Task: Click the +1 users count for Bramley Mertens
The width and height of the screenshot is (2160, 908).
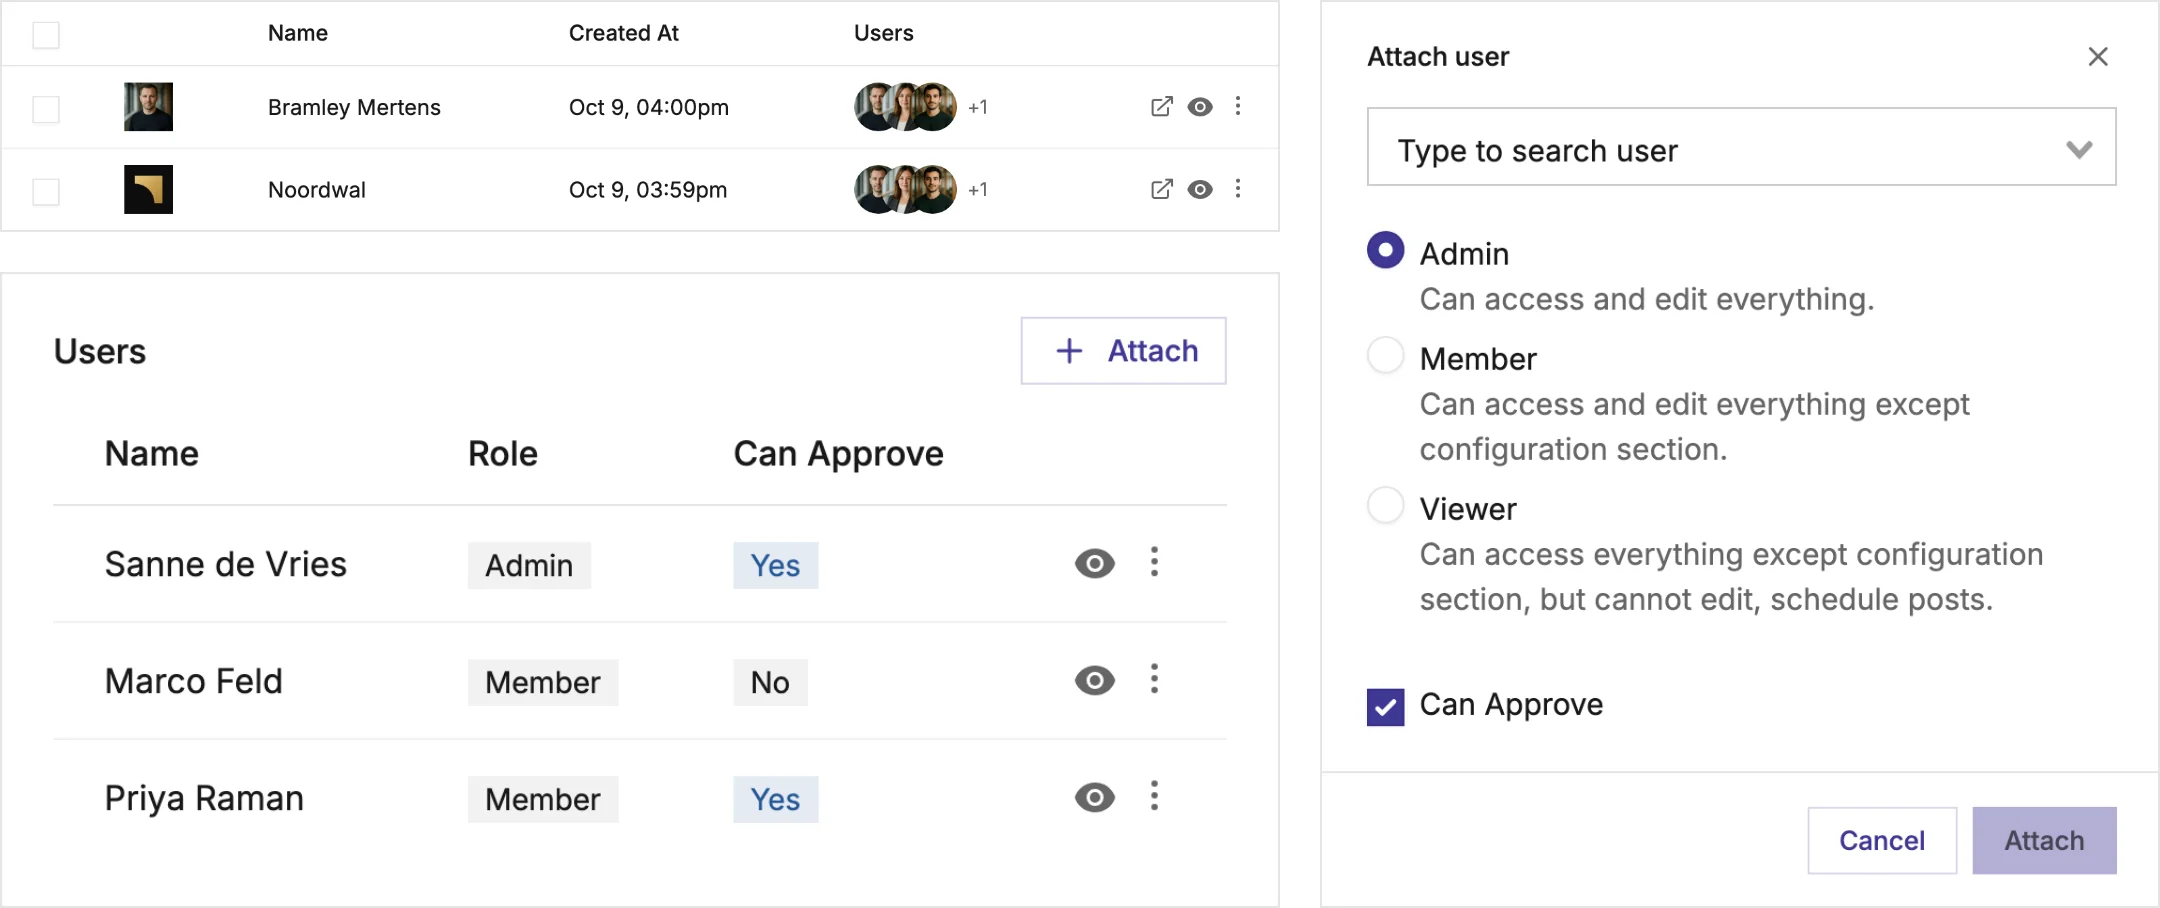Action: (x=977, y=107)
